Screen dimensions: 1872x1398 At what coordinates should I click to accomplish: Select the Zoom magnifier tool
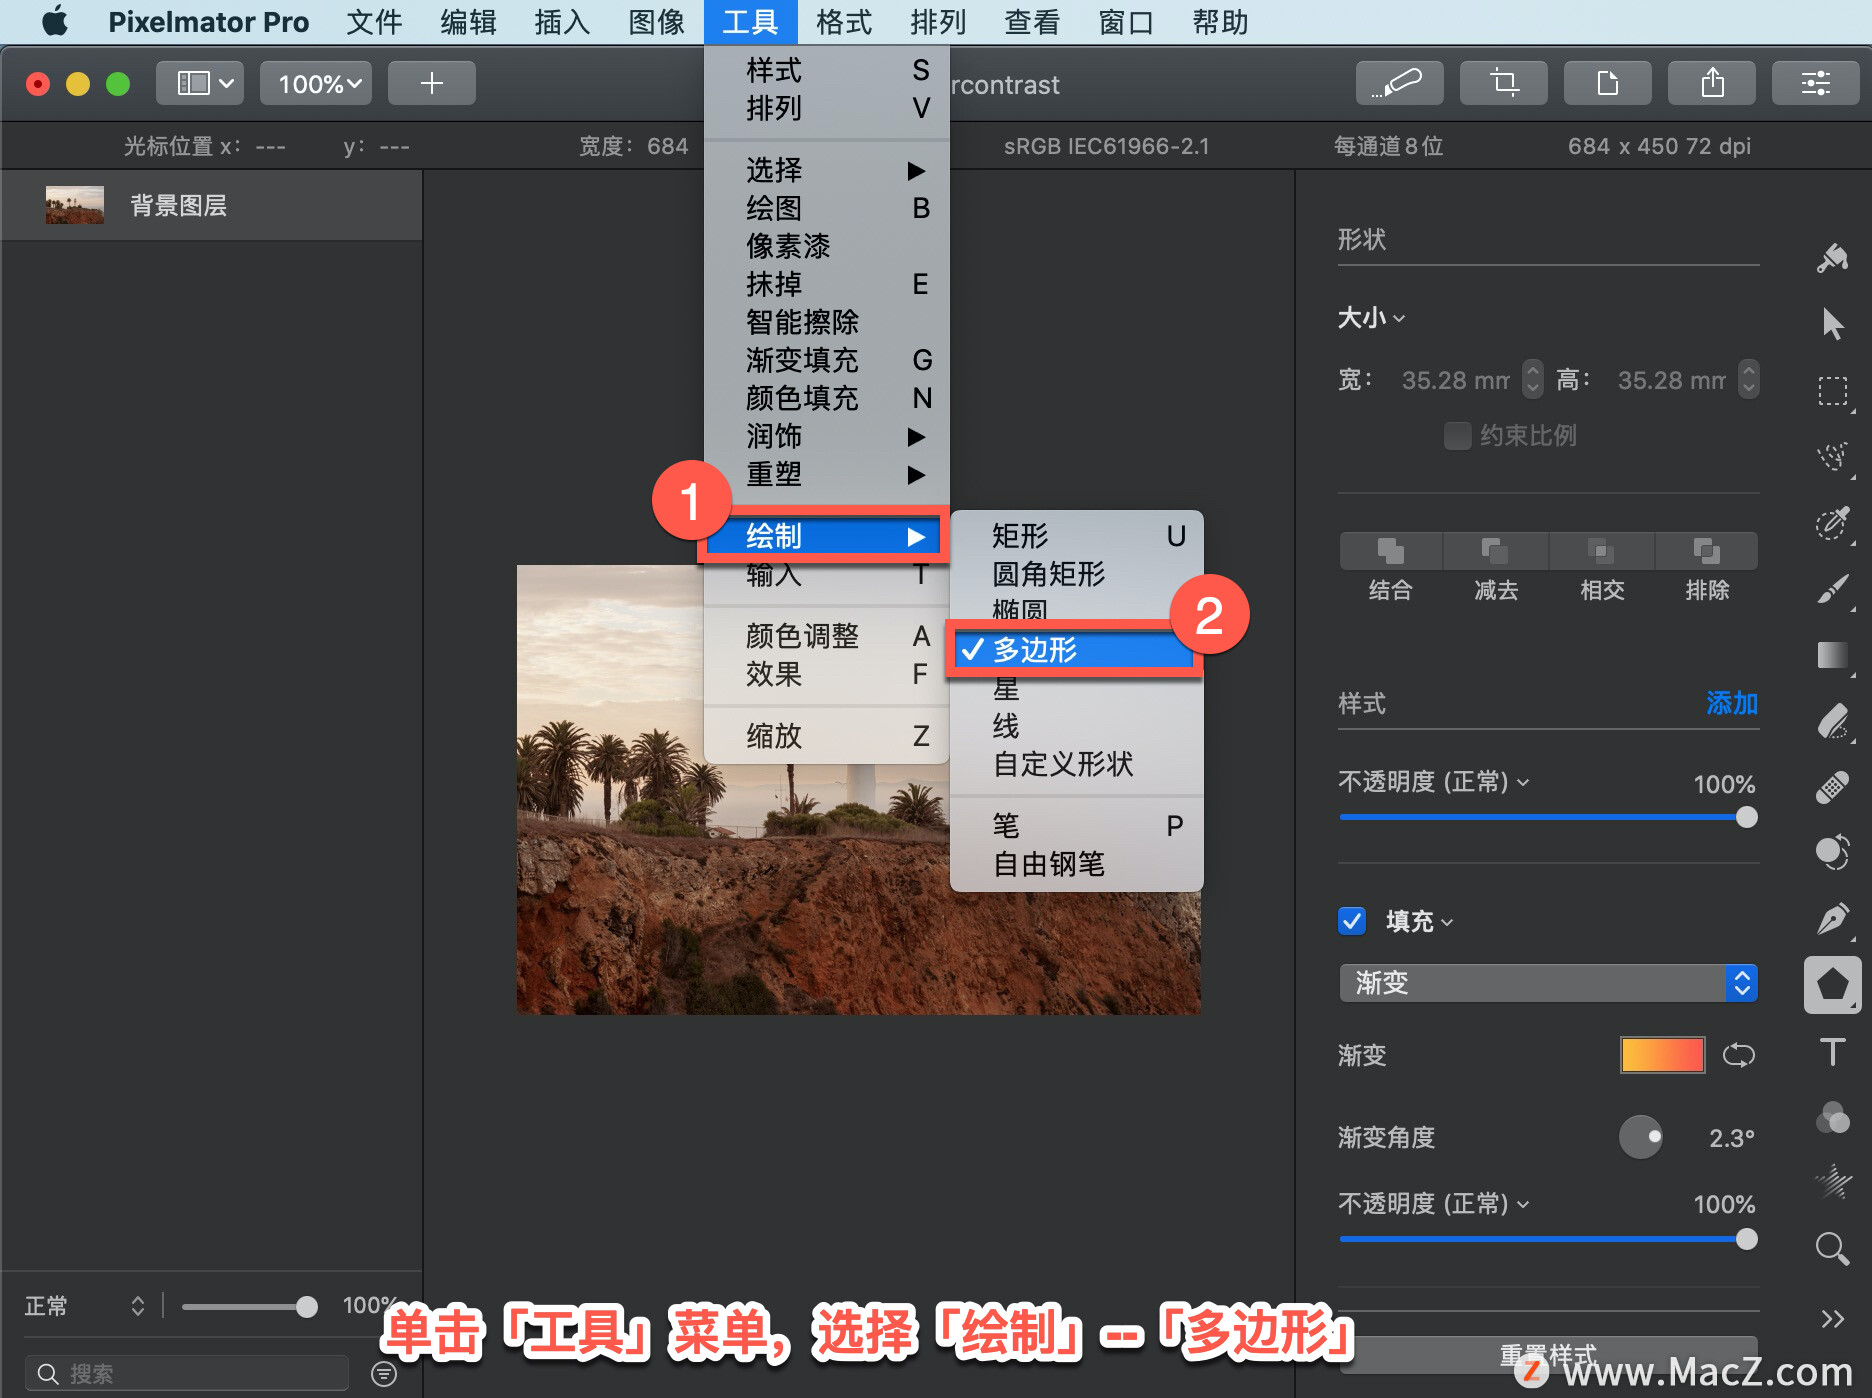(x=1832, y=1248)
